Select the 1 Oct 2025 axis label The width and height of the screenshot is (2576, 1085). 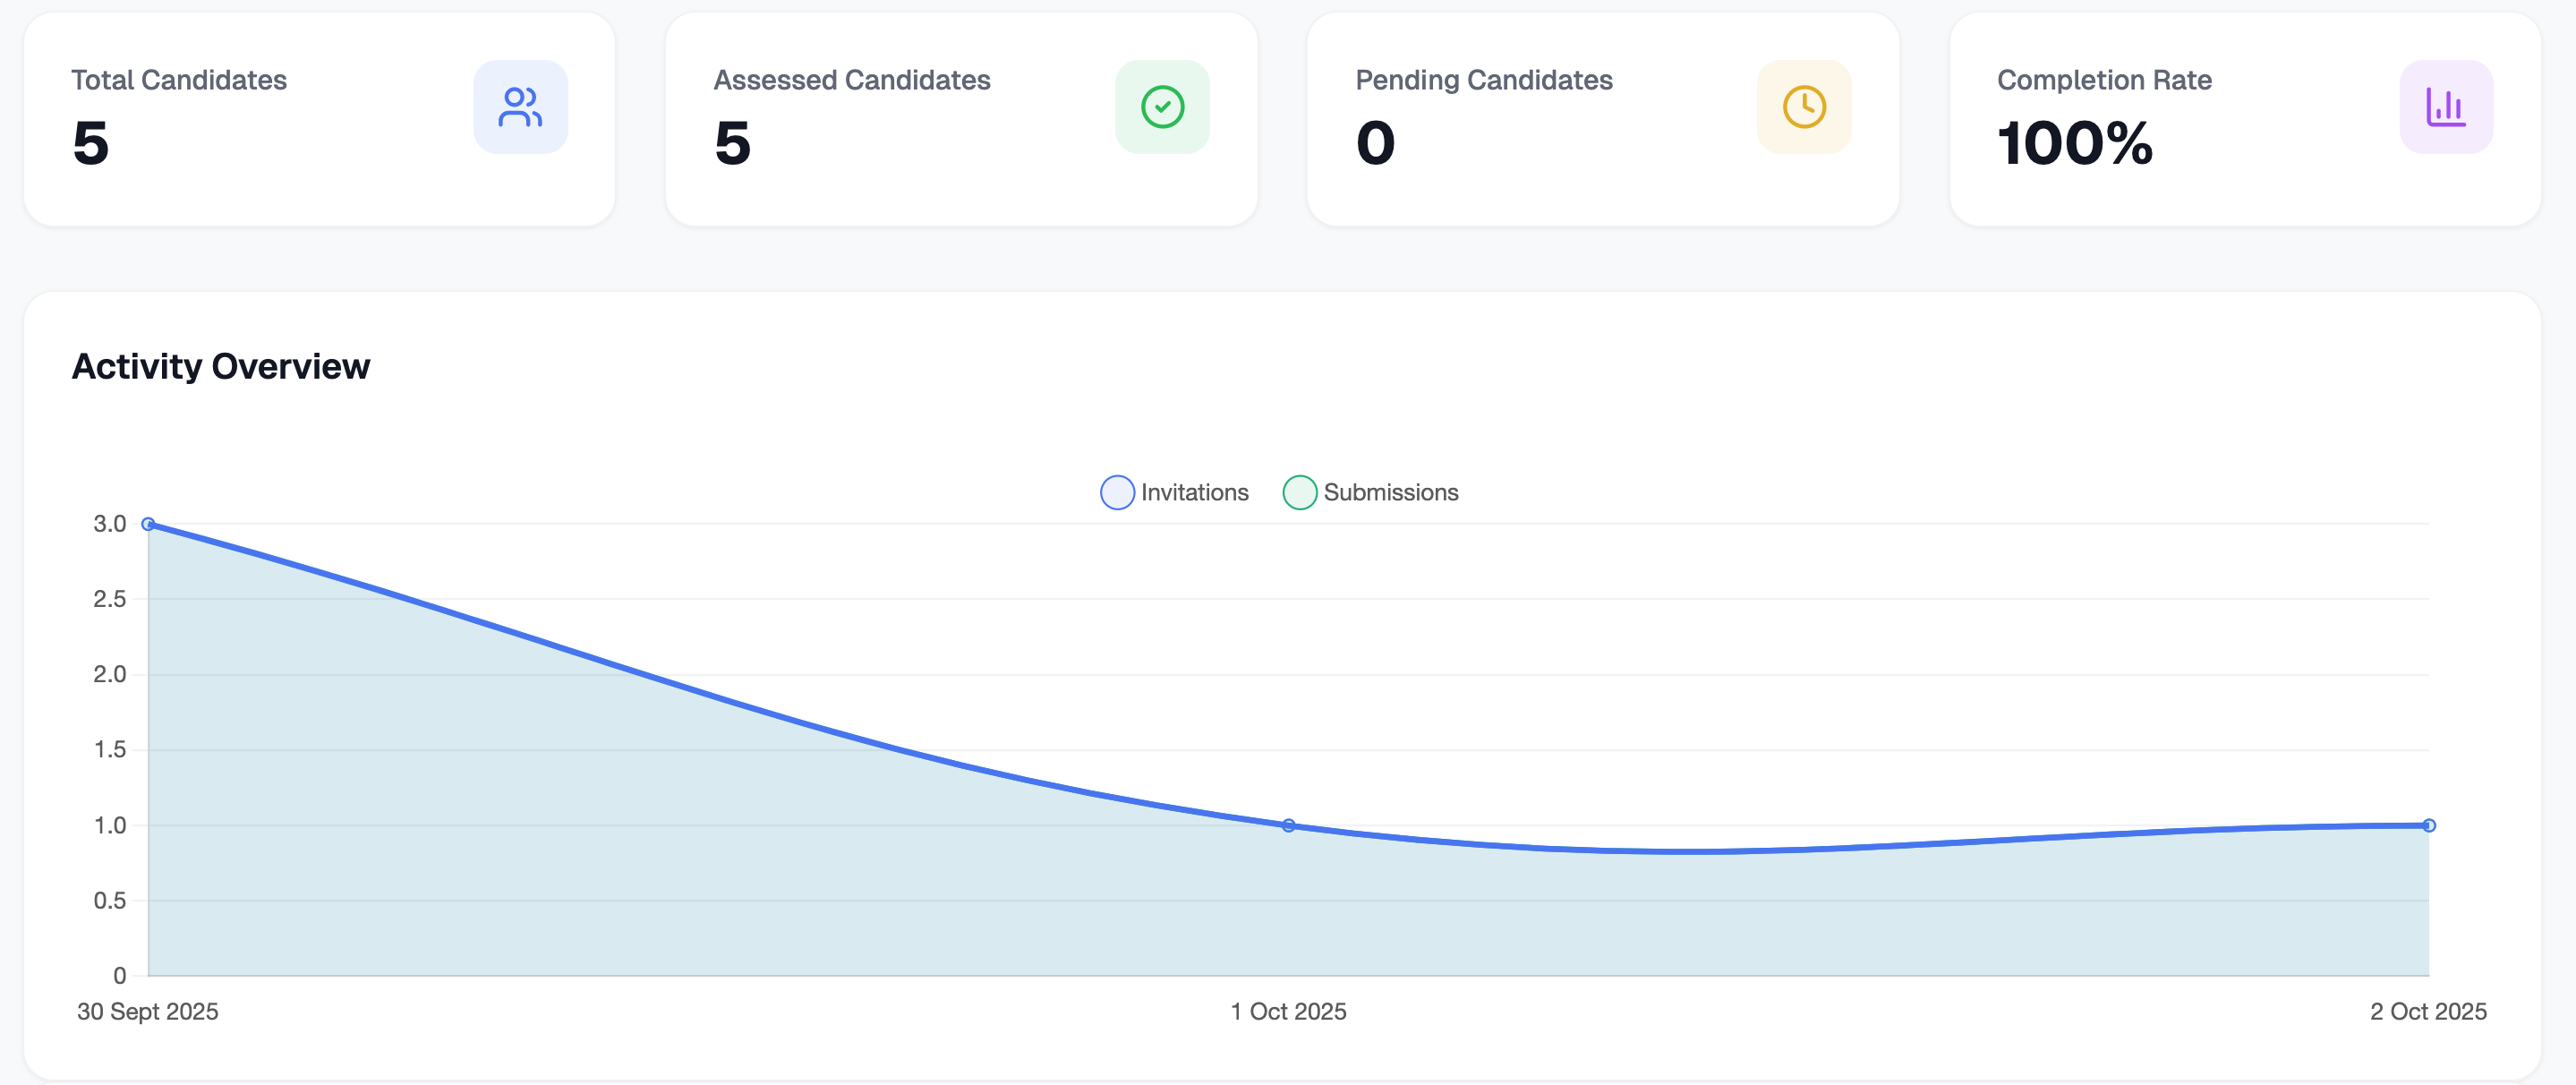1288,1011
